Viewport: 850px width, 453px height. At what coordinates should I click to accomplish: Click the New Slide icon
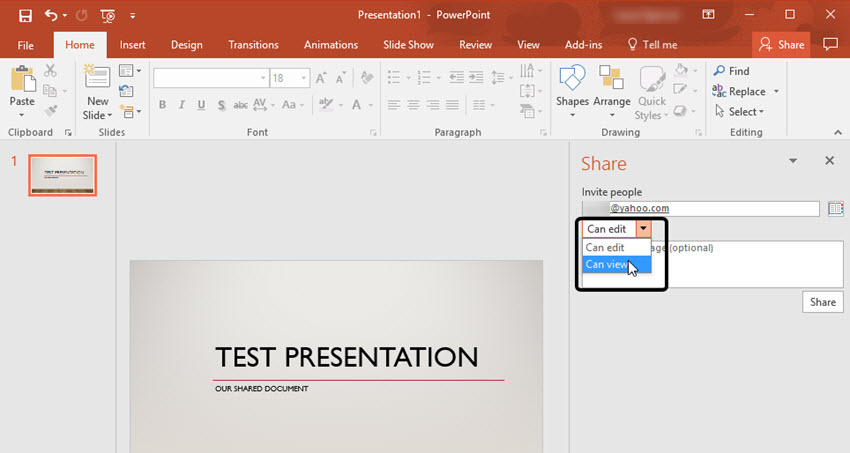pos(97,77)
